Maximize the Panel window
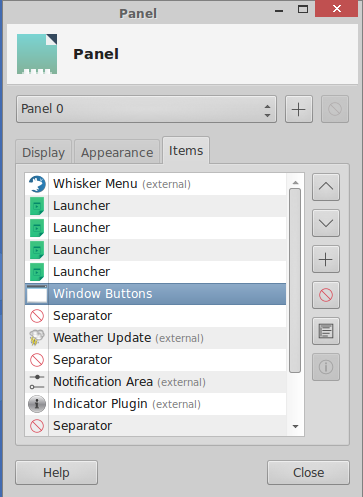The width and height of the screenshot is (363, 497). pos(303,9)
